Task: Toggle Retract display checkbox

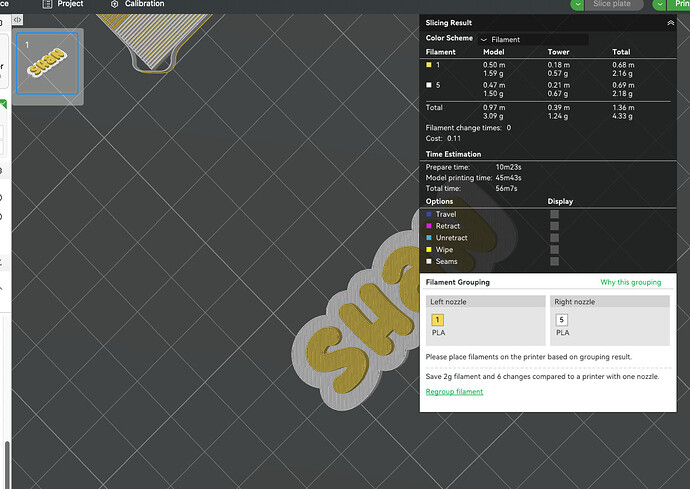Action: [554, 226]
